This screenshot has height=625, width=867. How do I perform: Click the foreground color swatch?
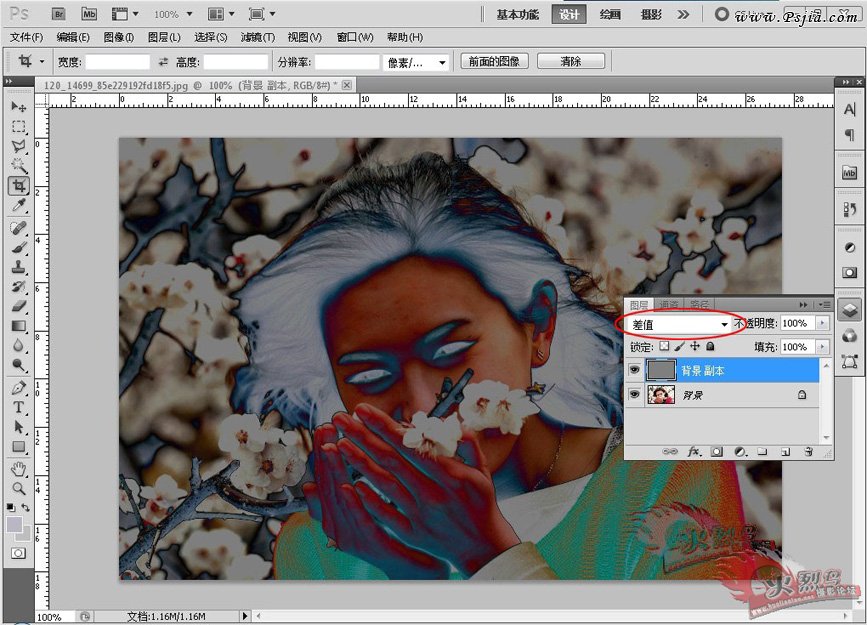pyautogui.click(x=15, y=524)
